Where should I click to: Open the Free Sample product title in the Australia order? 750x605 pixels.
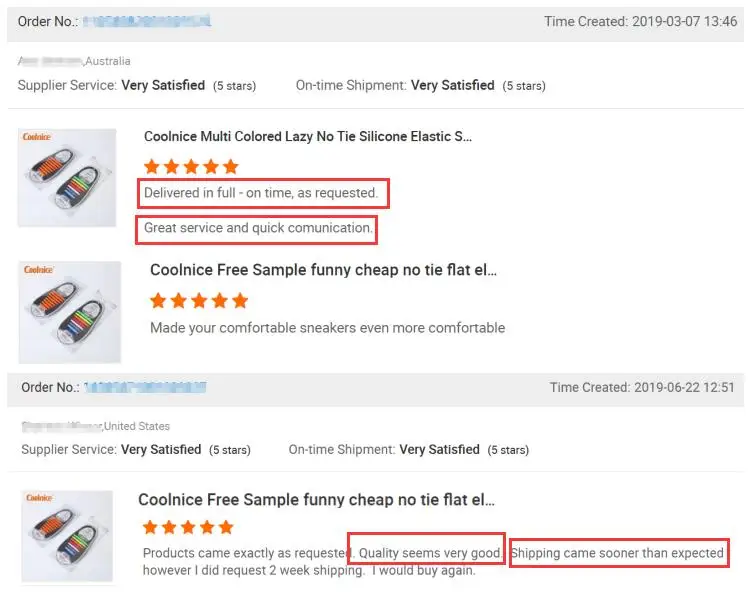tap(323, 270)
